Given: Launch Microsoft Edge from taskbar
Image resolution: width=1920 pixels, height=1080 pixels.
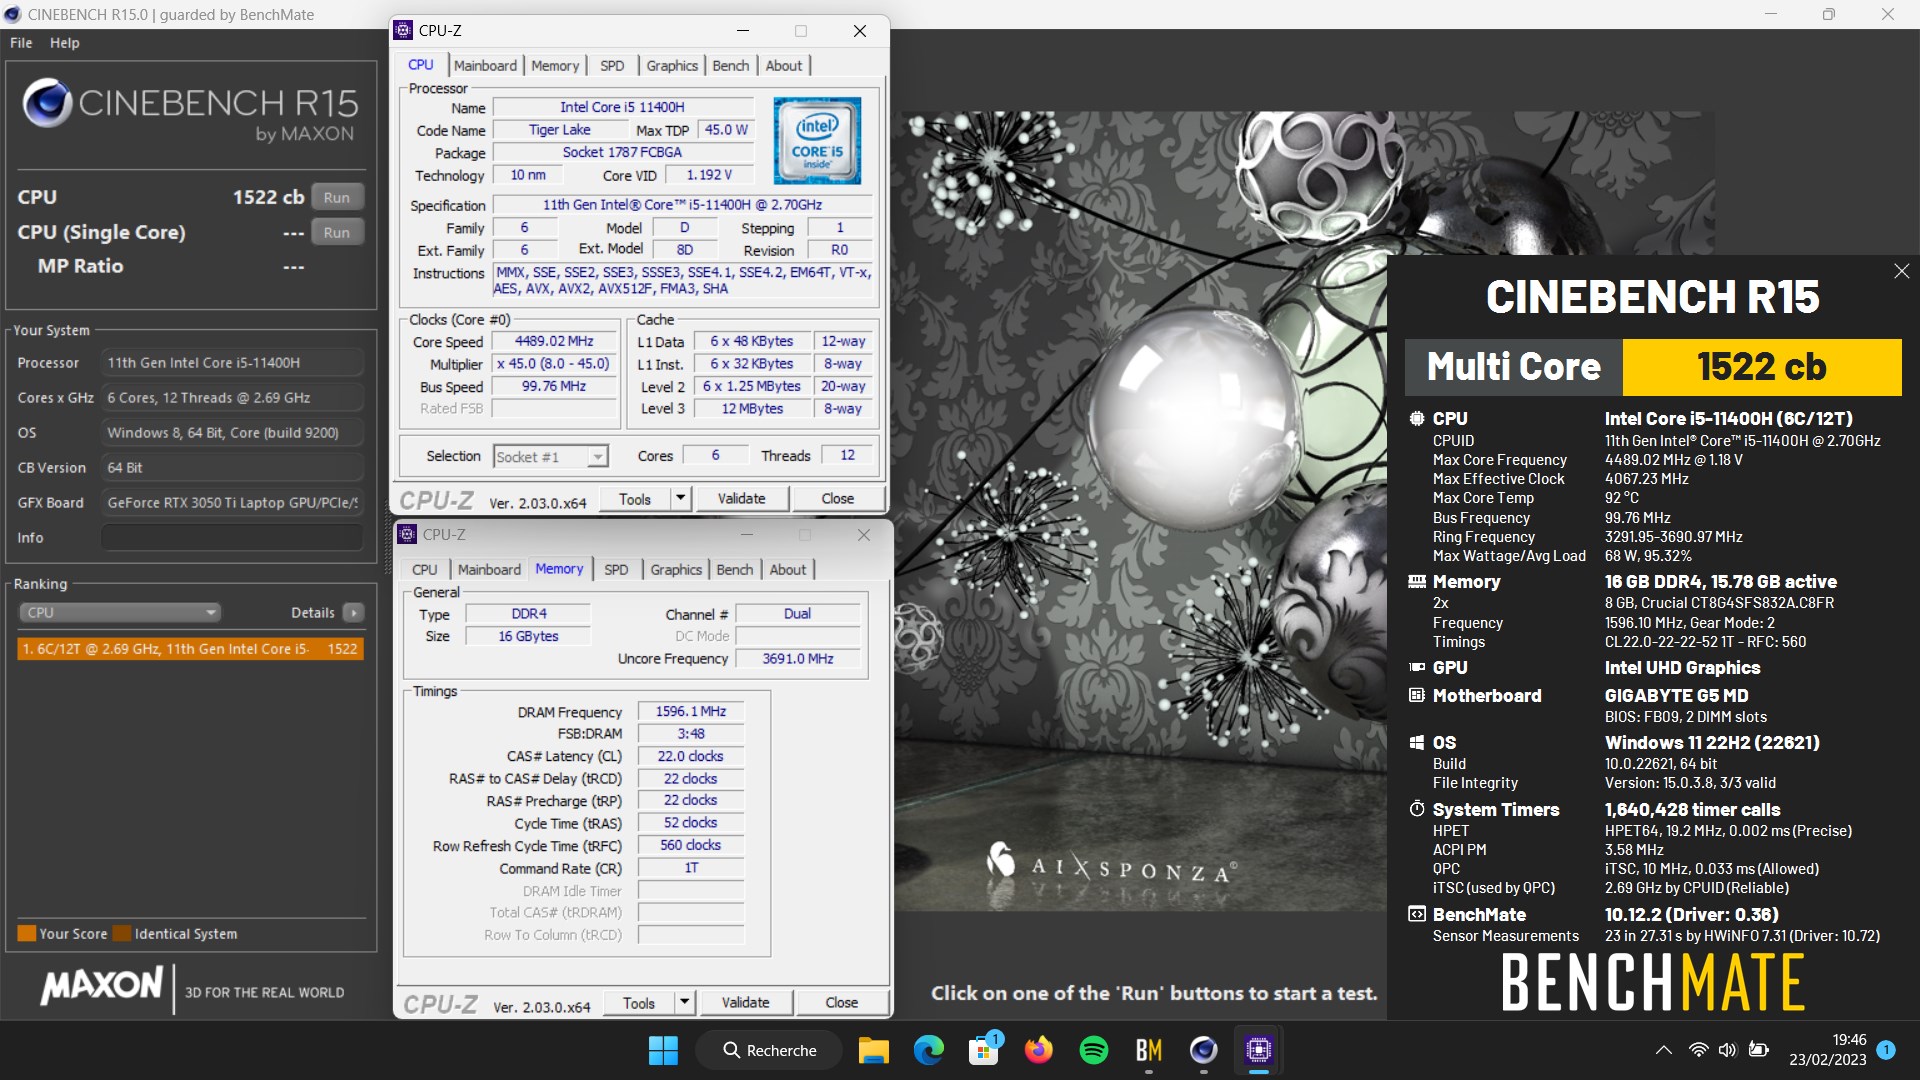Looking at the screenshot, I should (x=928, y=1050).
